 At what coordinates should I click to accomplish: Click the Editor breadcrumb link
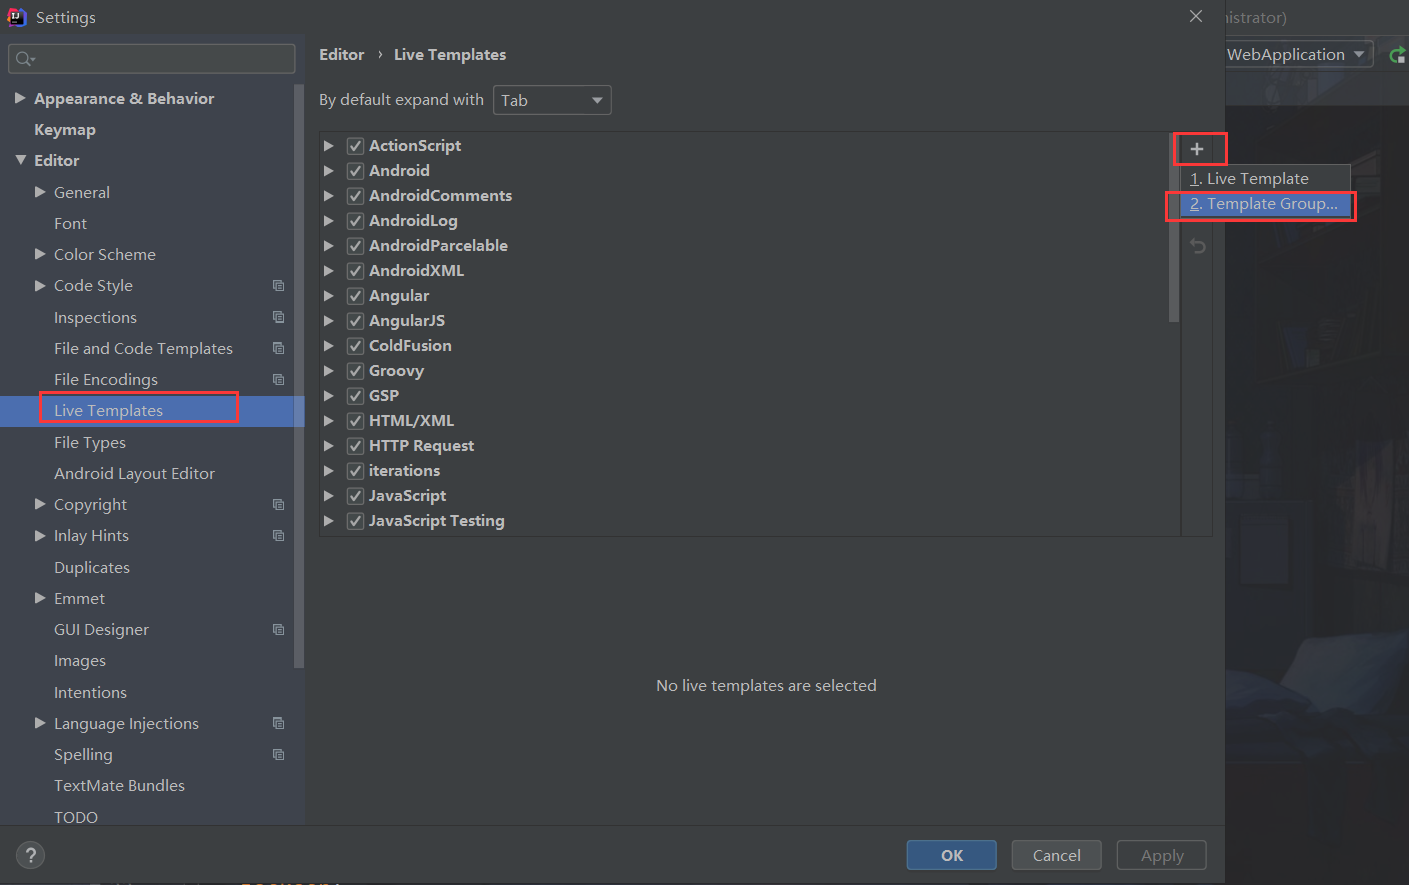pyautogui.click(x=342, y=55)
